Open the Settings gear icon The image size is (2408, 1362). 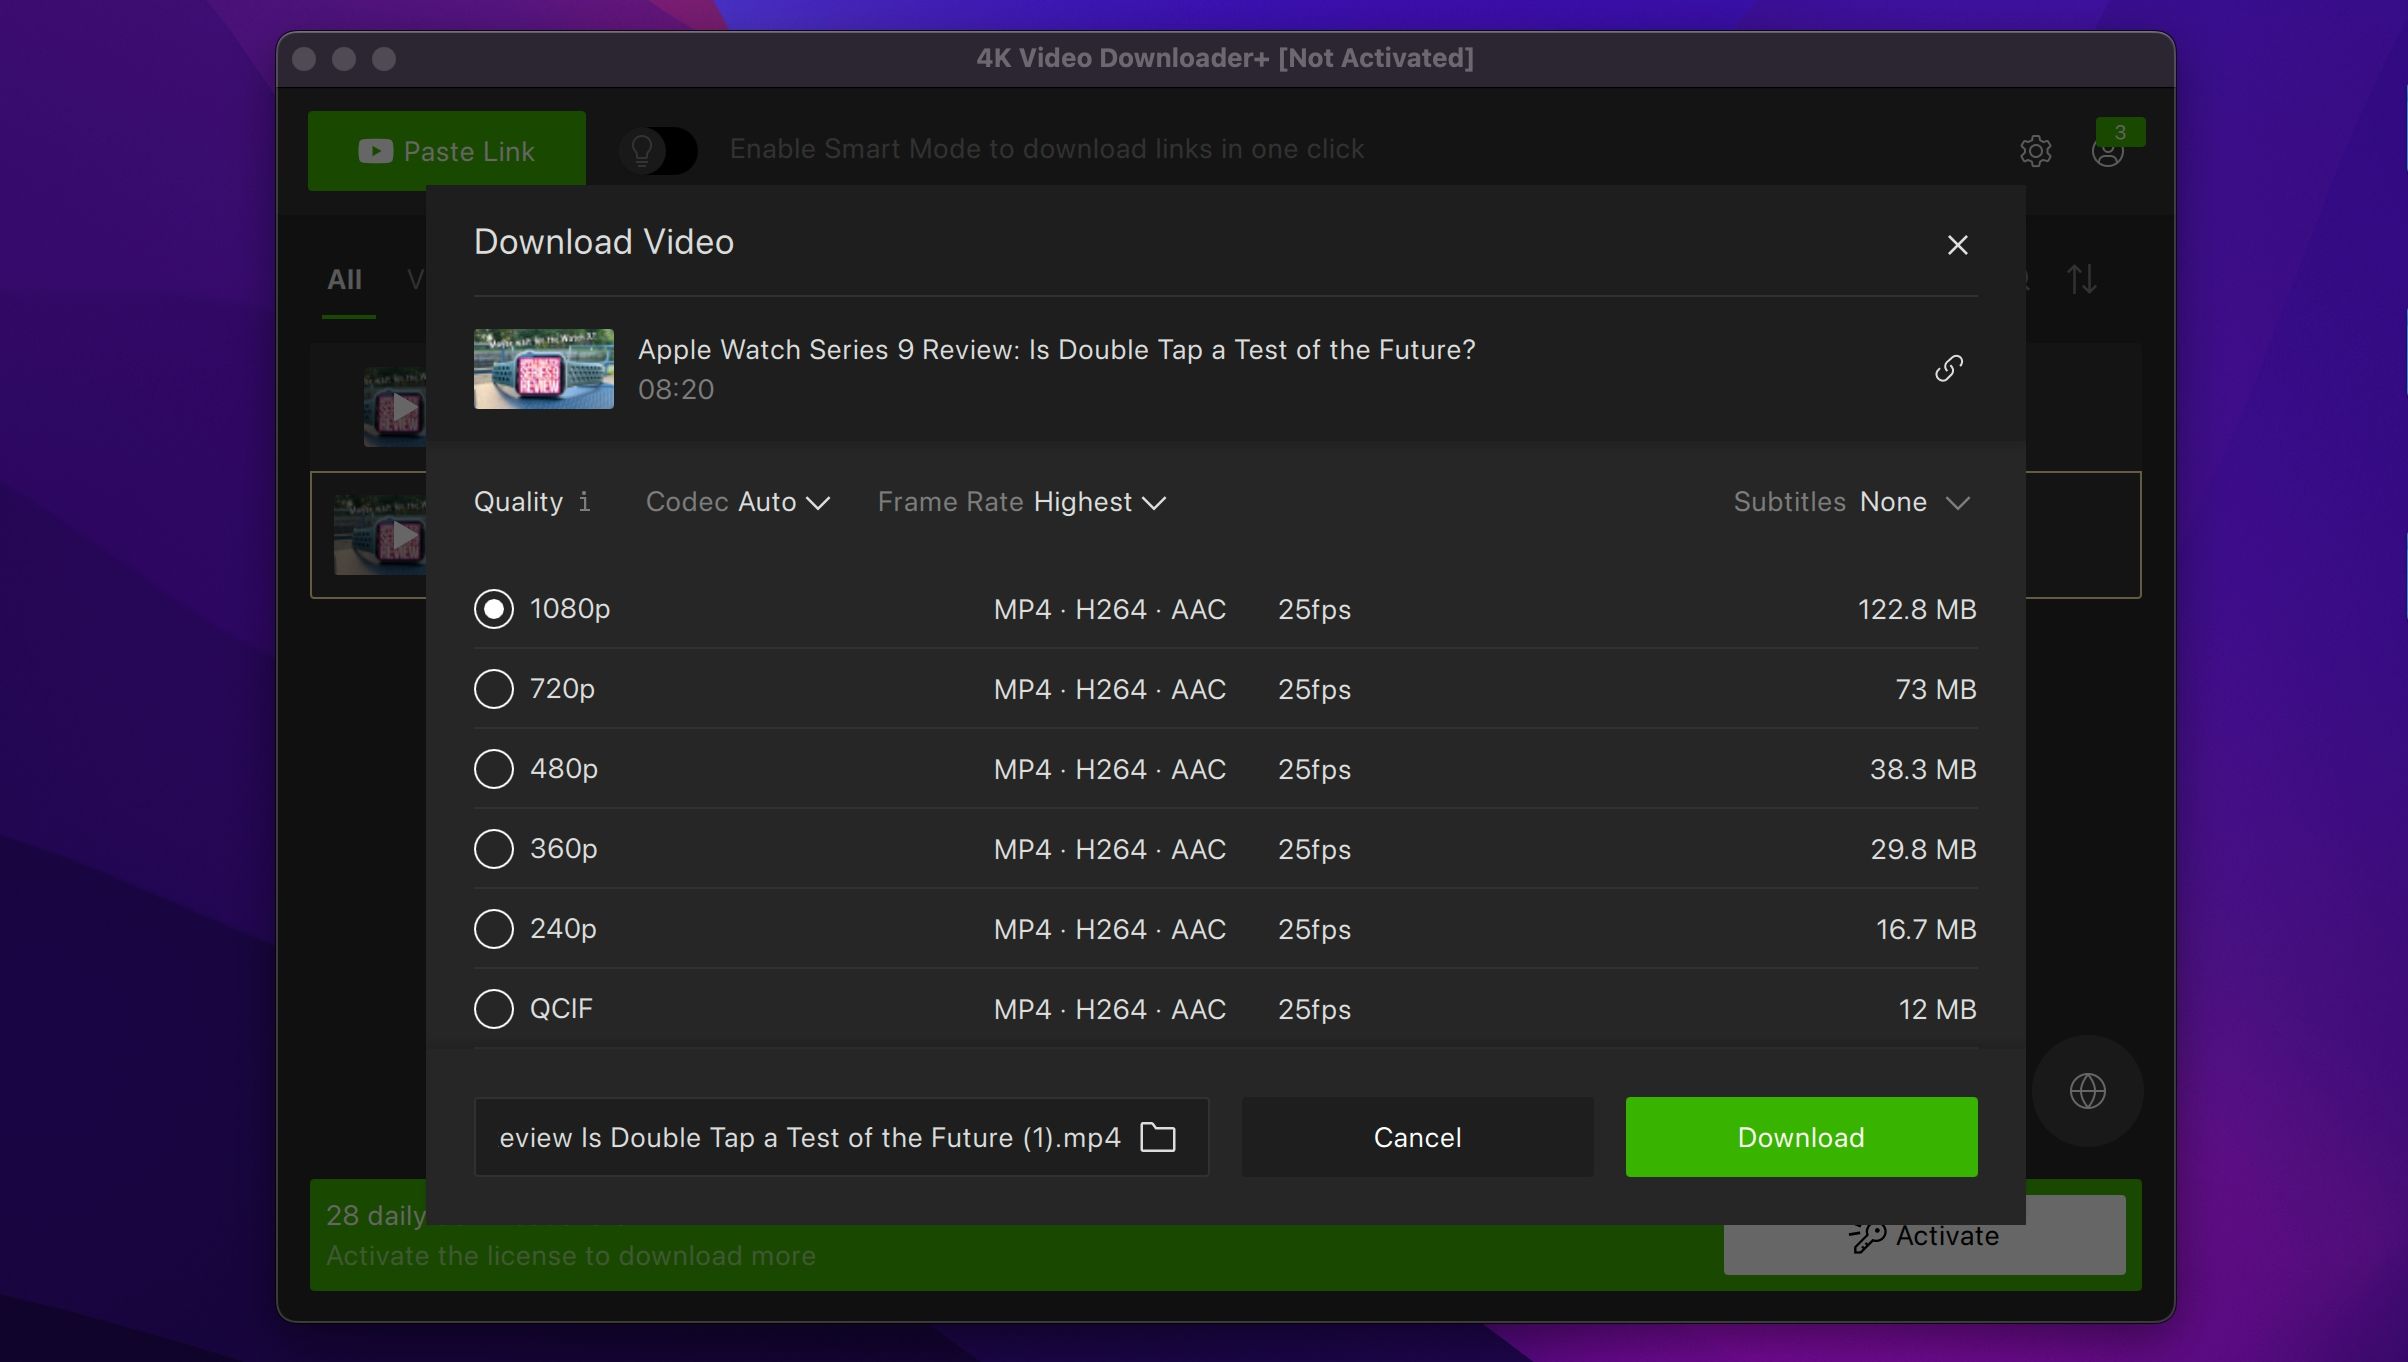[x=2036, y=151]
